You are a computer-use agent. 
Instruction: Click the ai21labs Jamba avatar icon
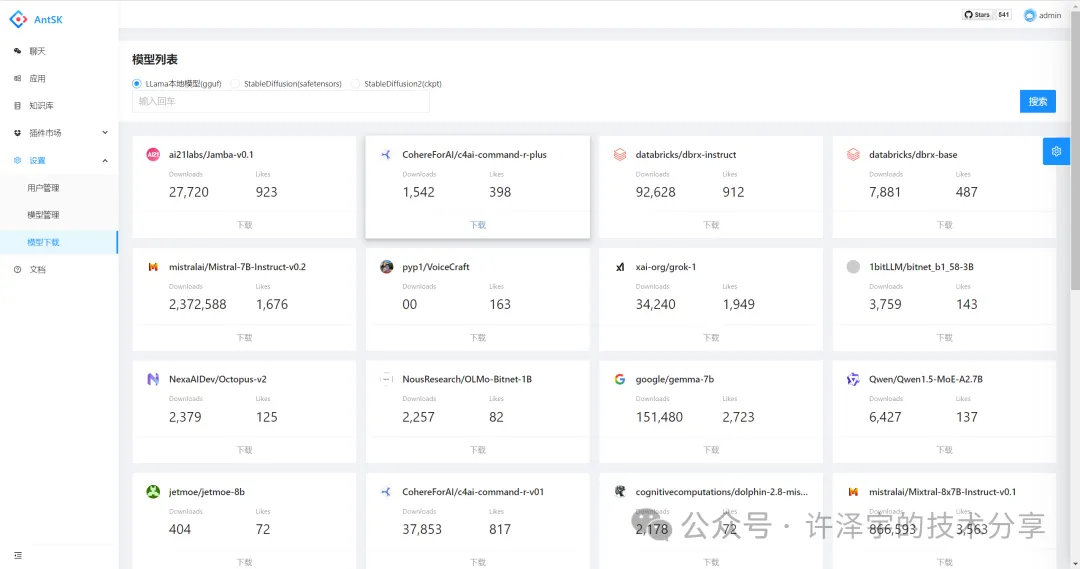(153, 154)
